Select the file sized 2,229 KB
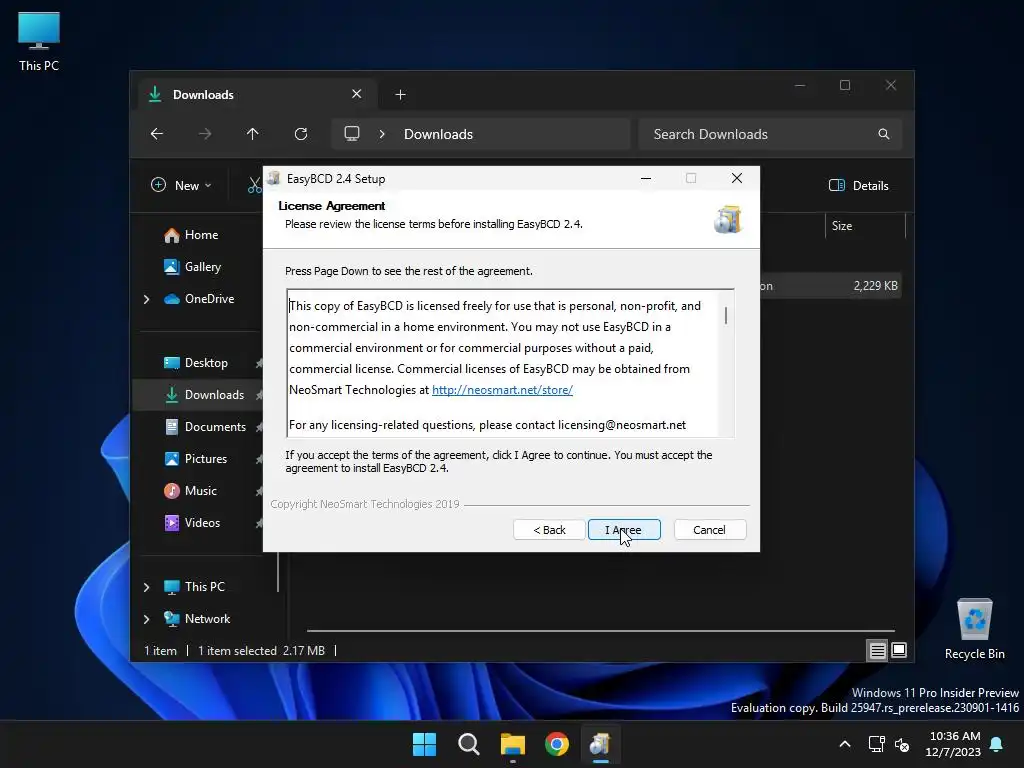Screen dimensions: 1024x768 click(x=831, y=286)
